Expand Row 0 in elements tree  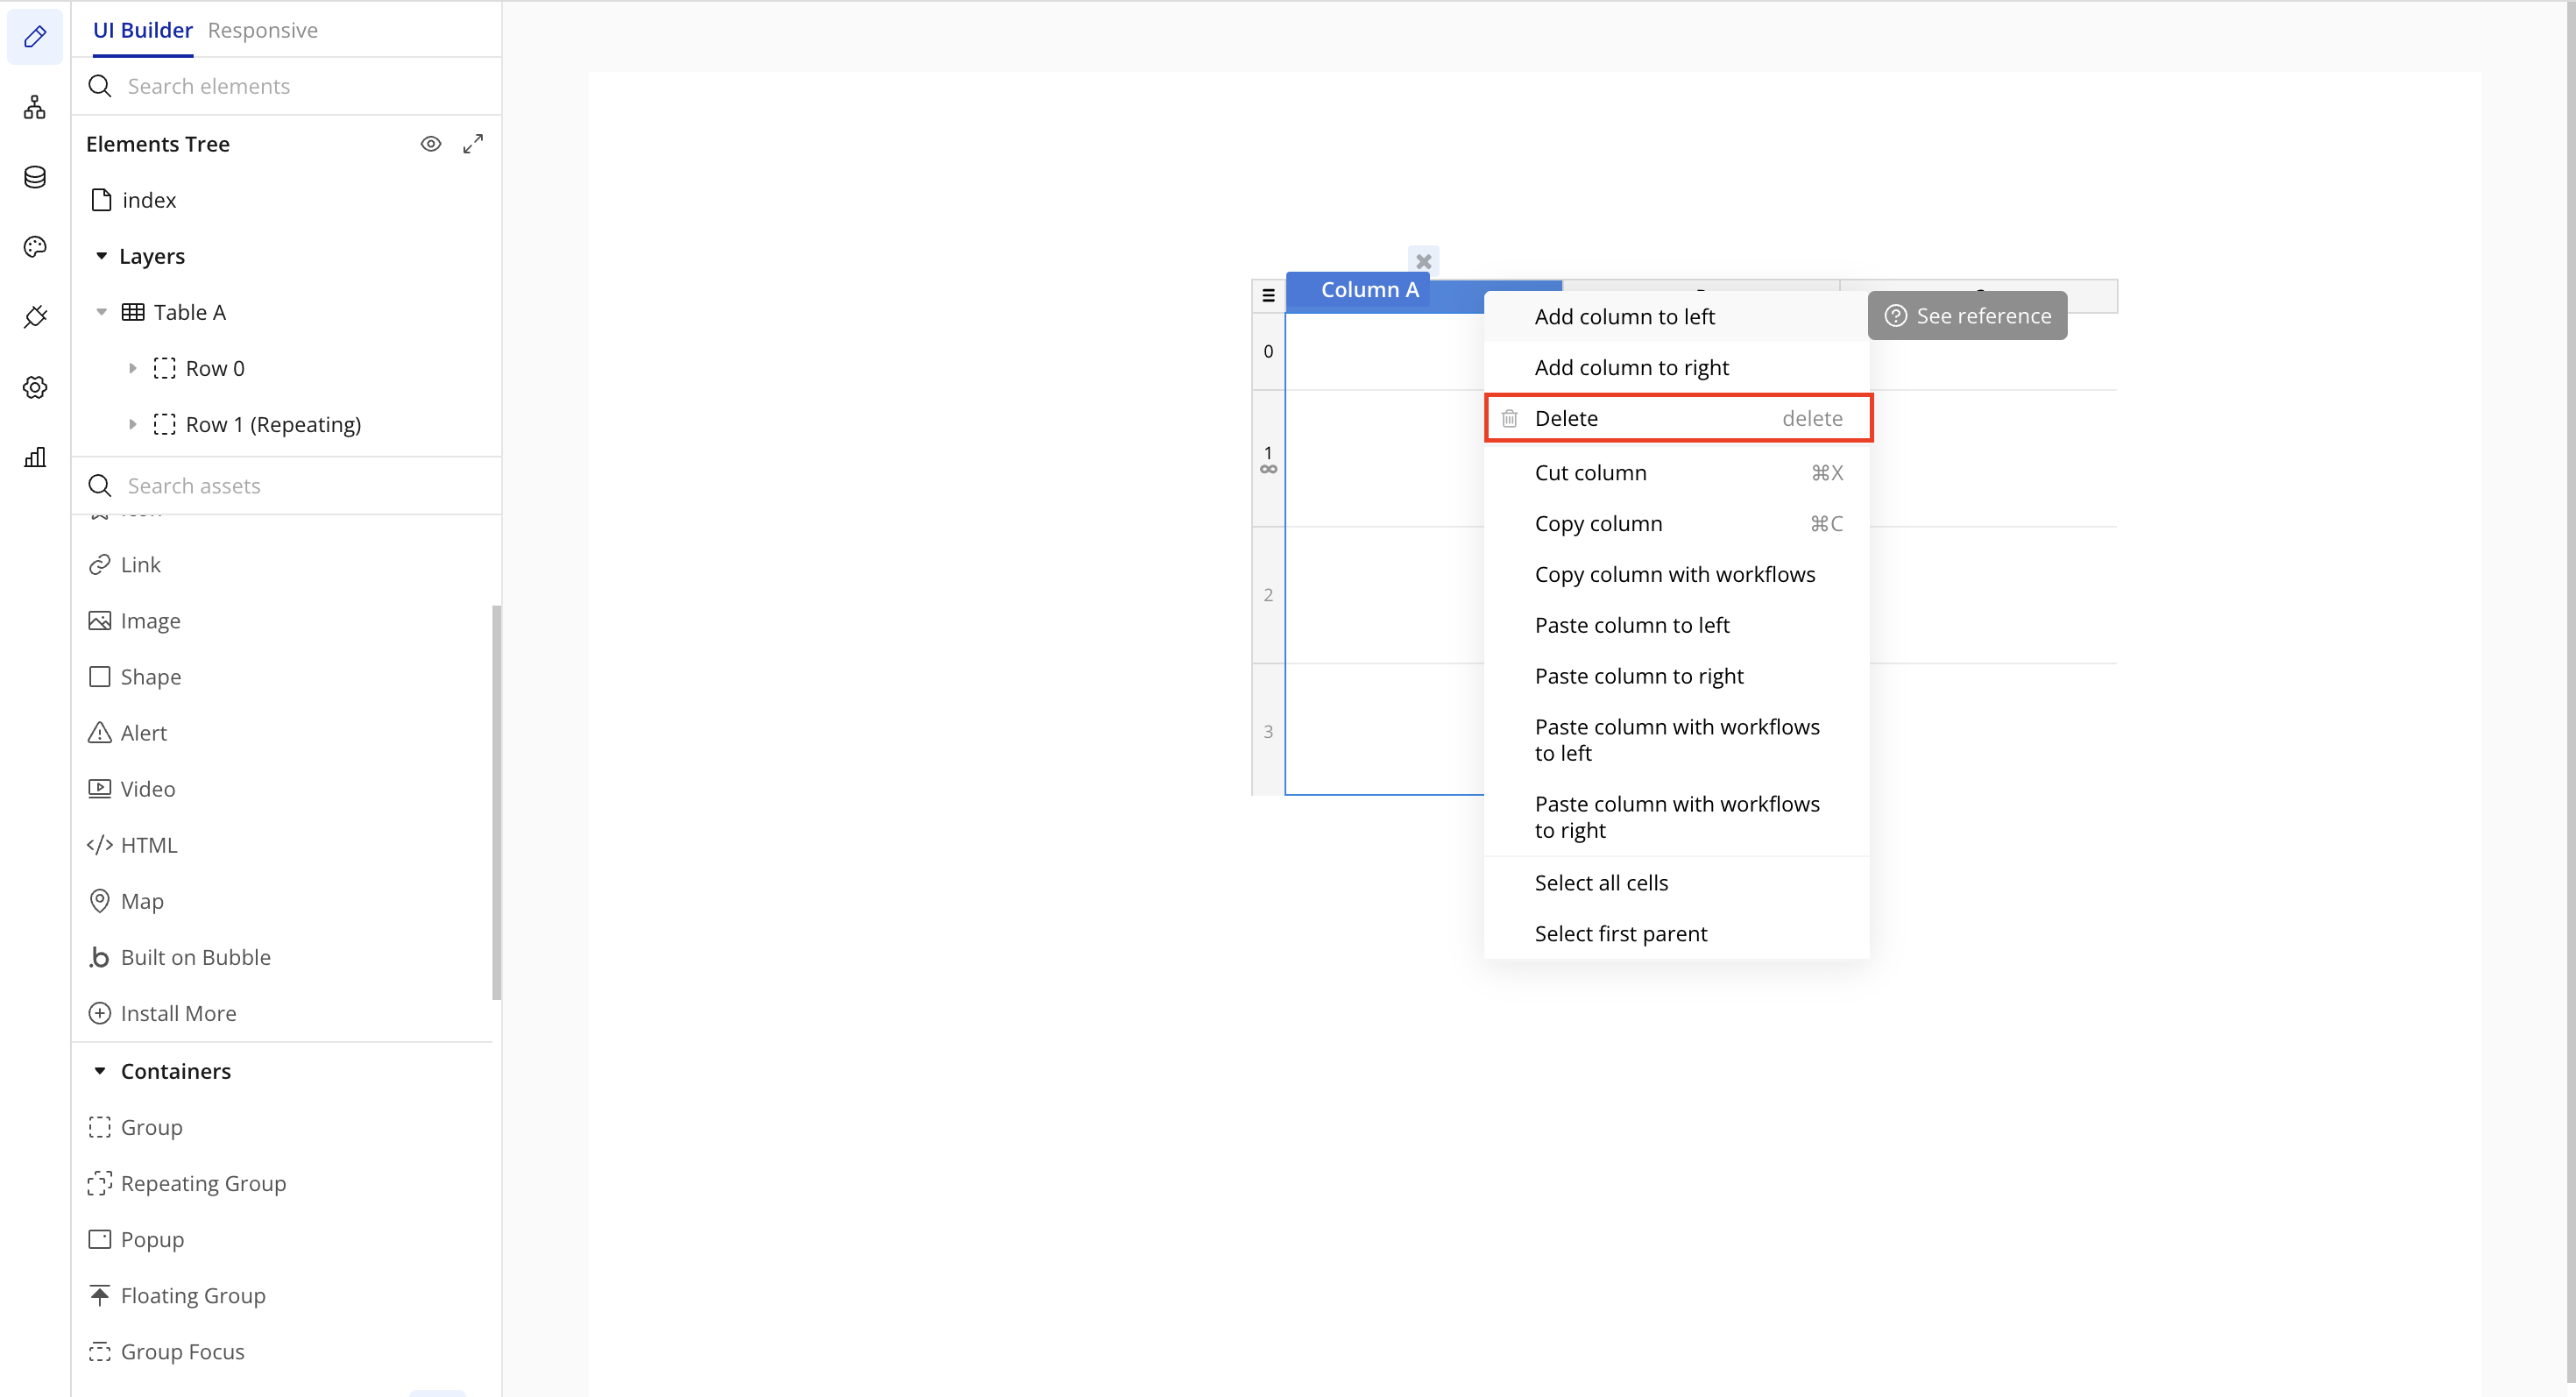coord(133,368)
